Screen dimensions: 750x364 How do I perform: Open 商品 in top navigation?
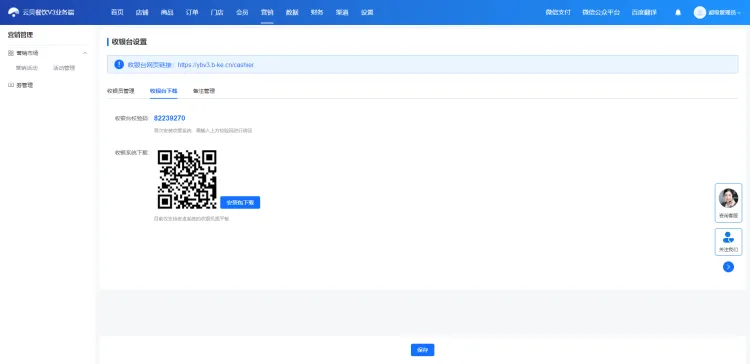tap(167, 12)
